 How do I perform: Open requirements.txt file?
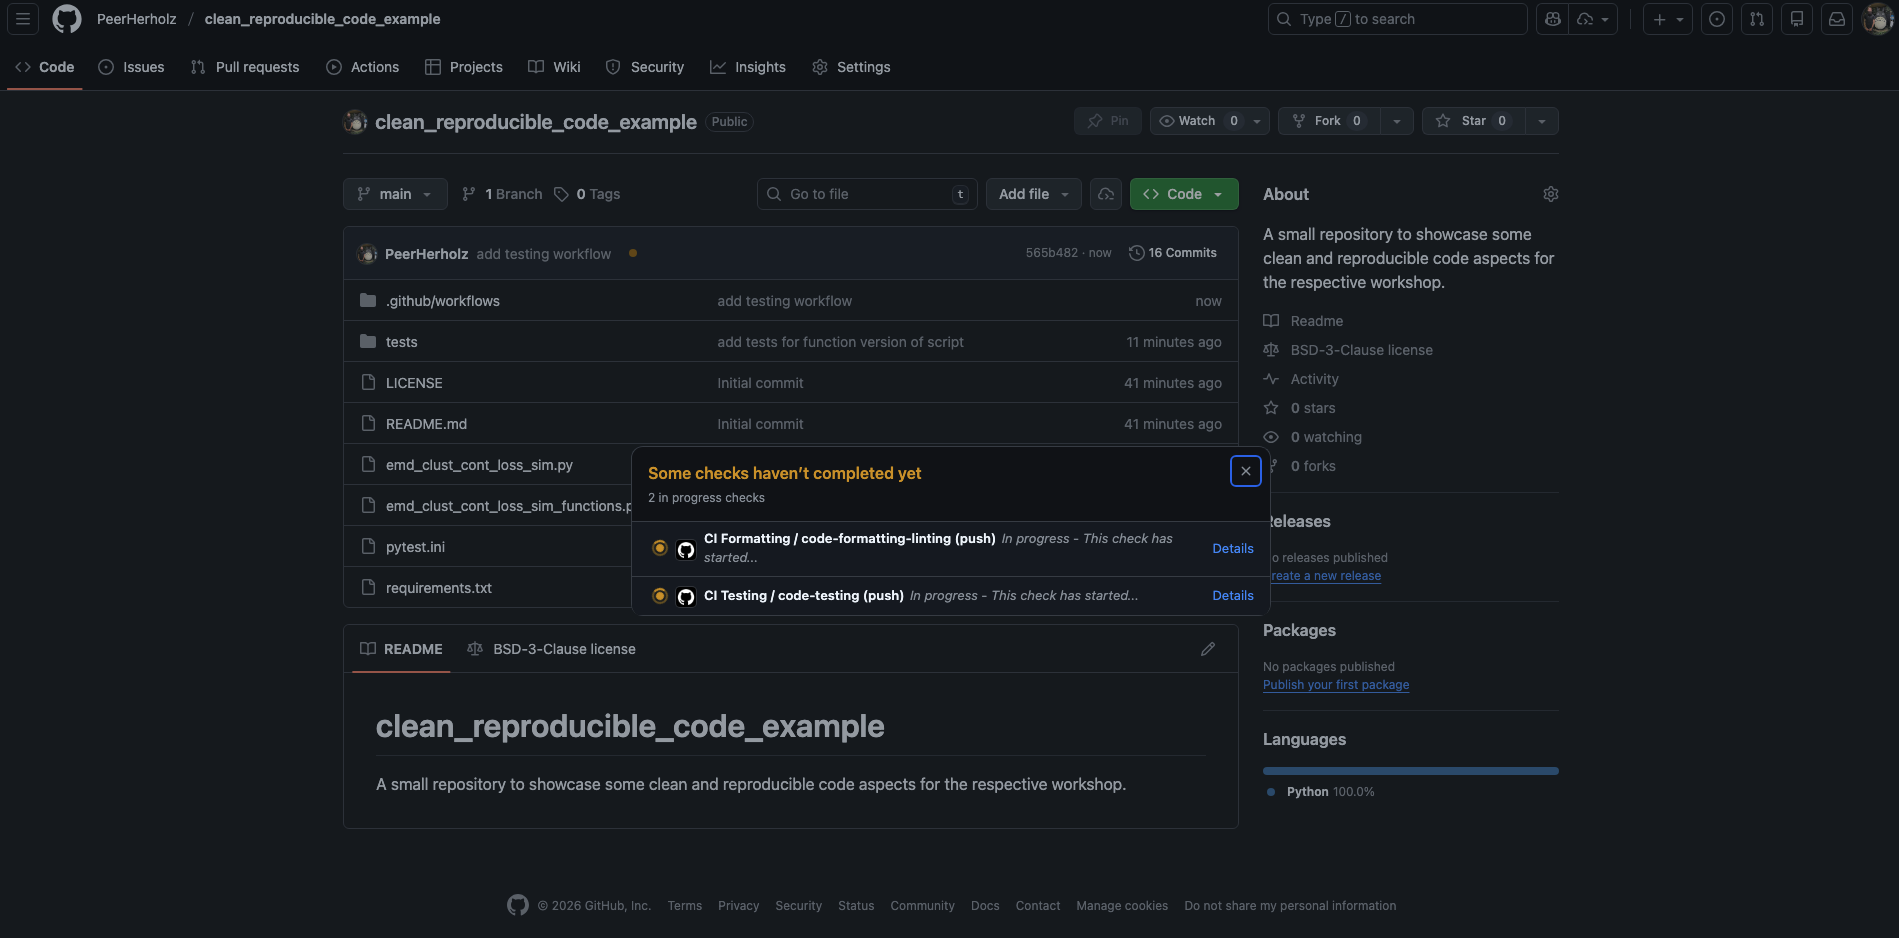[439, 588]
